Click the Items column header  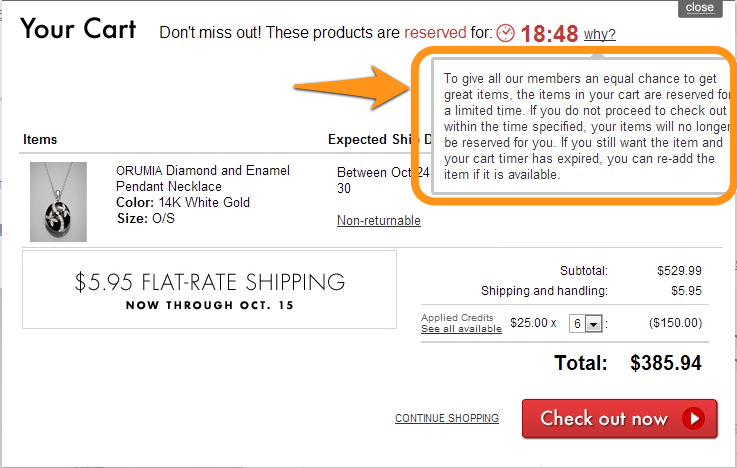40,140
